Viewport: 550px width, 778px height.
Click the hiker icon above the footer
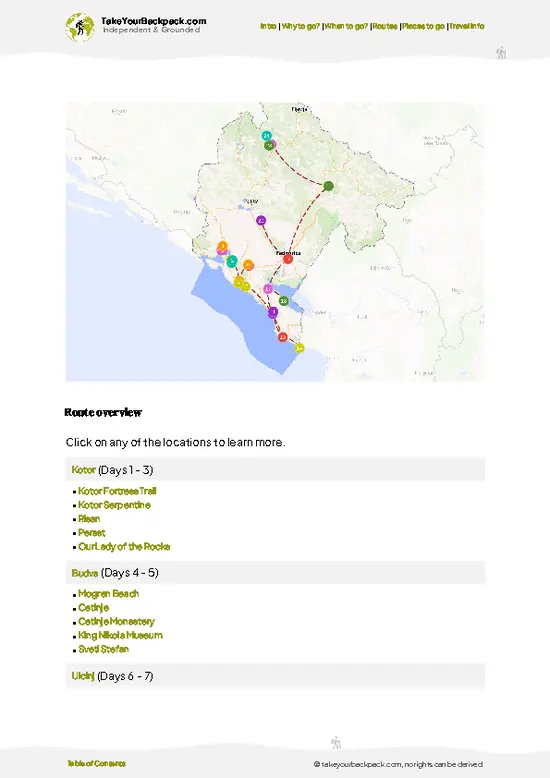tap(336, 743)
